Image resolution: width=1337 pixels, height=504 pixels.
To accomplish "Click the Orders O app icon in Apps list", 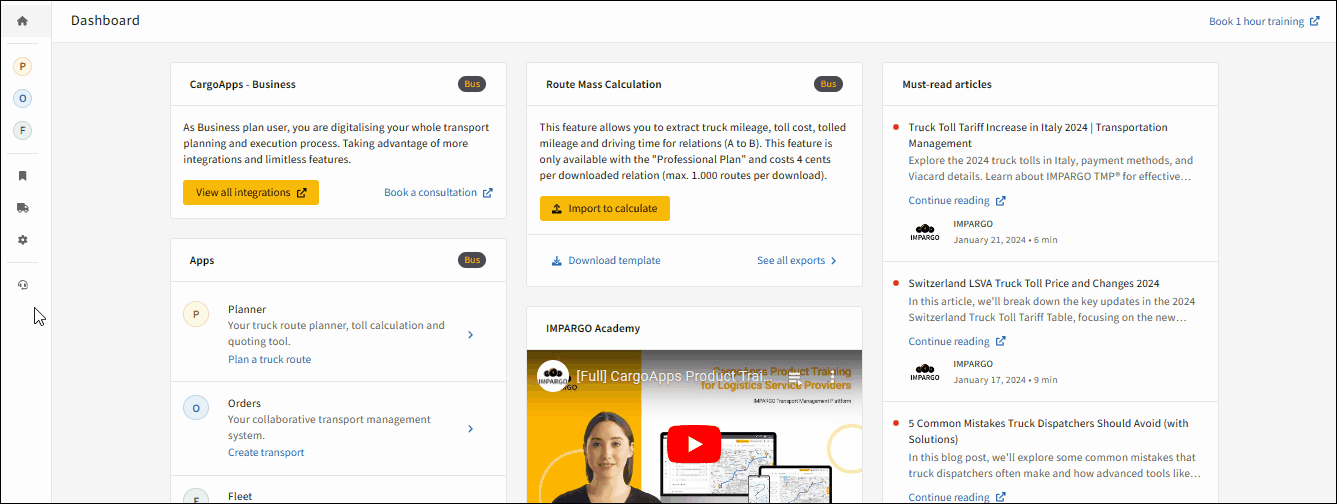I will tap(196, 408).
